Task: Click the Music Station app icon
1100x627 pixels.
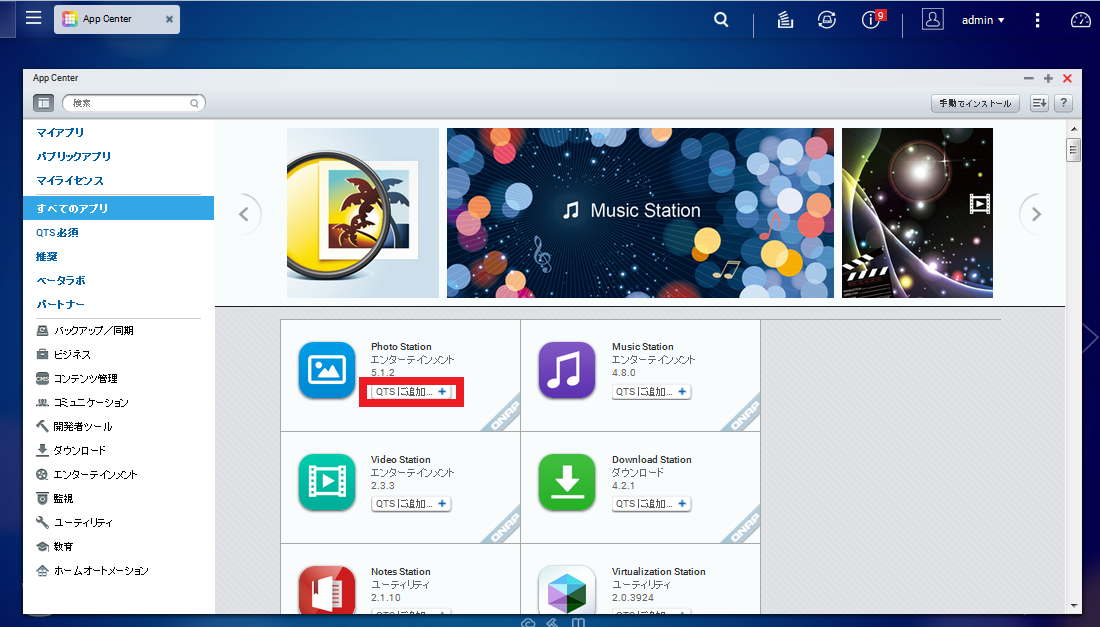Action: [x=567, y=370]
